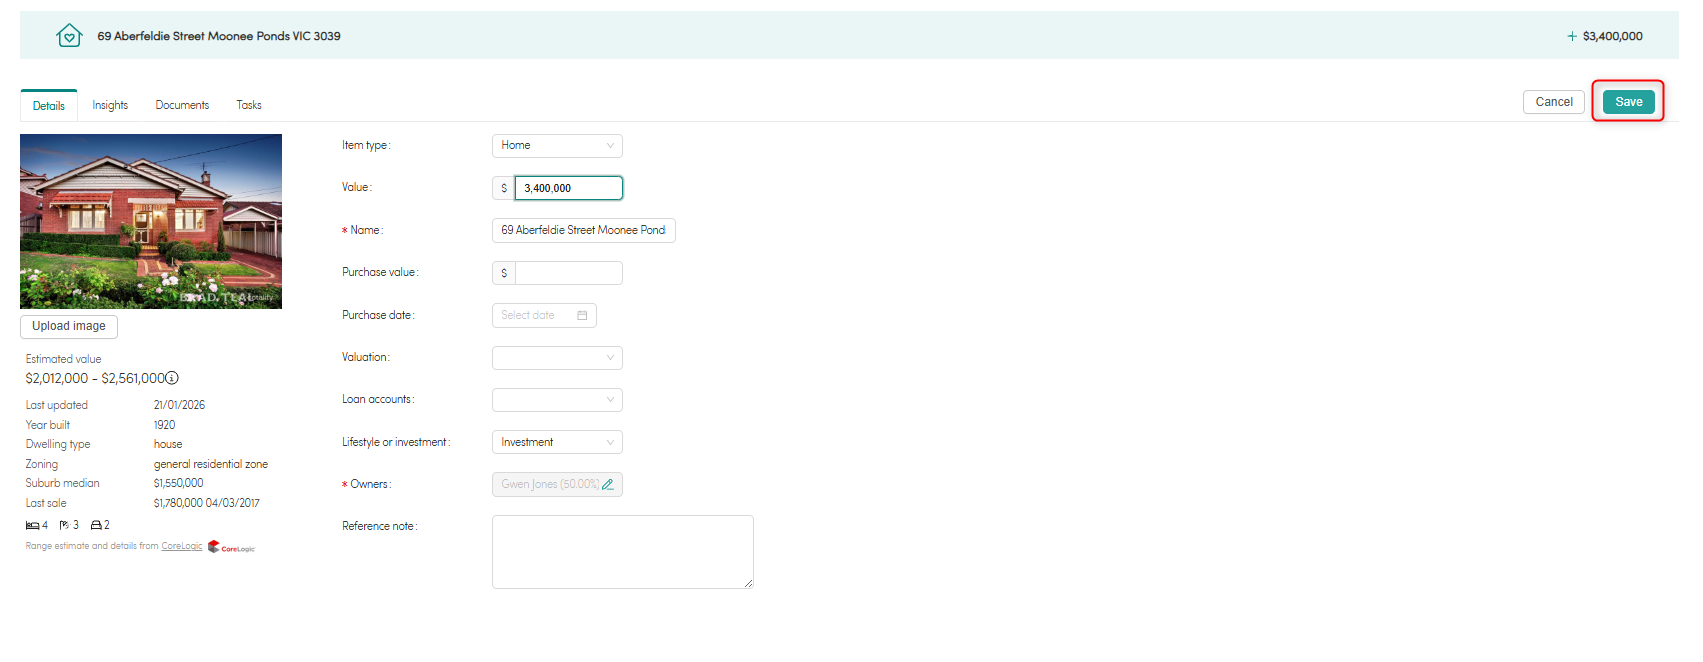Viewport: 1703px width, 662px height.
Task: Click the CoreLogic logo
Action: (x=232, y=547)
